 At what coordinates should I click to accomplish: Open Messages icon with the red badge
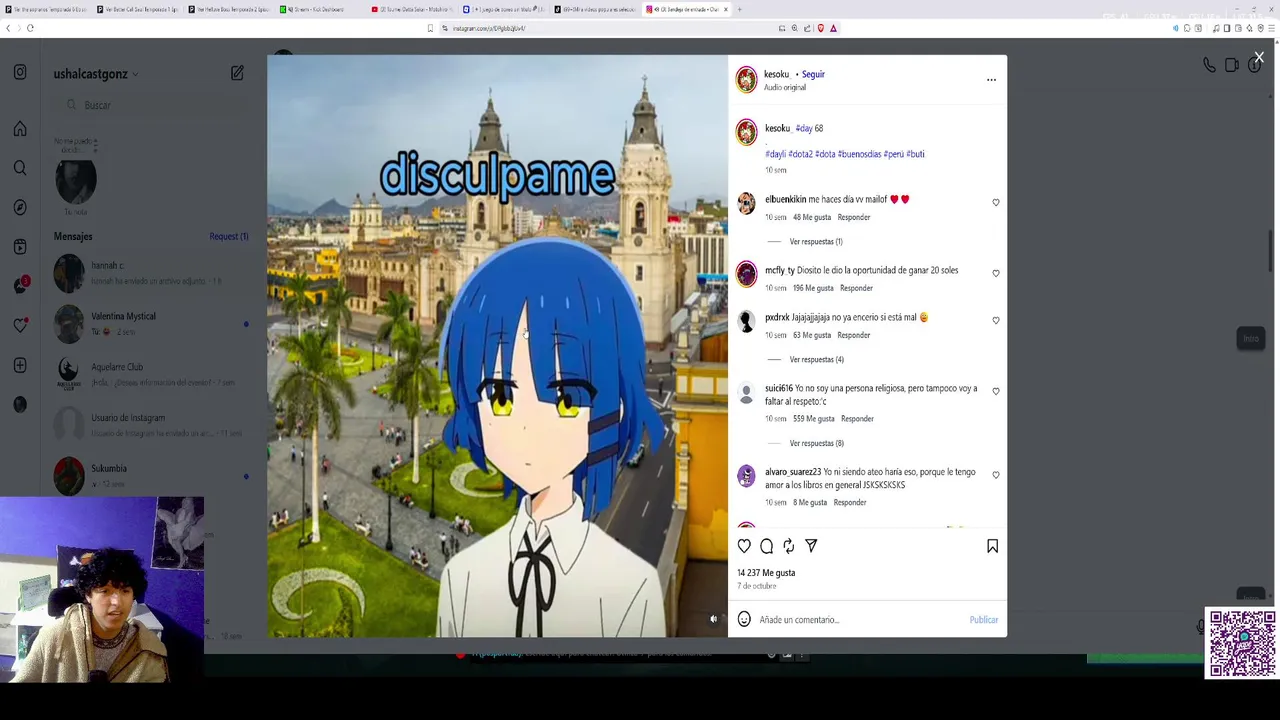click(20, 286)
